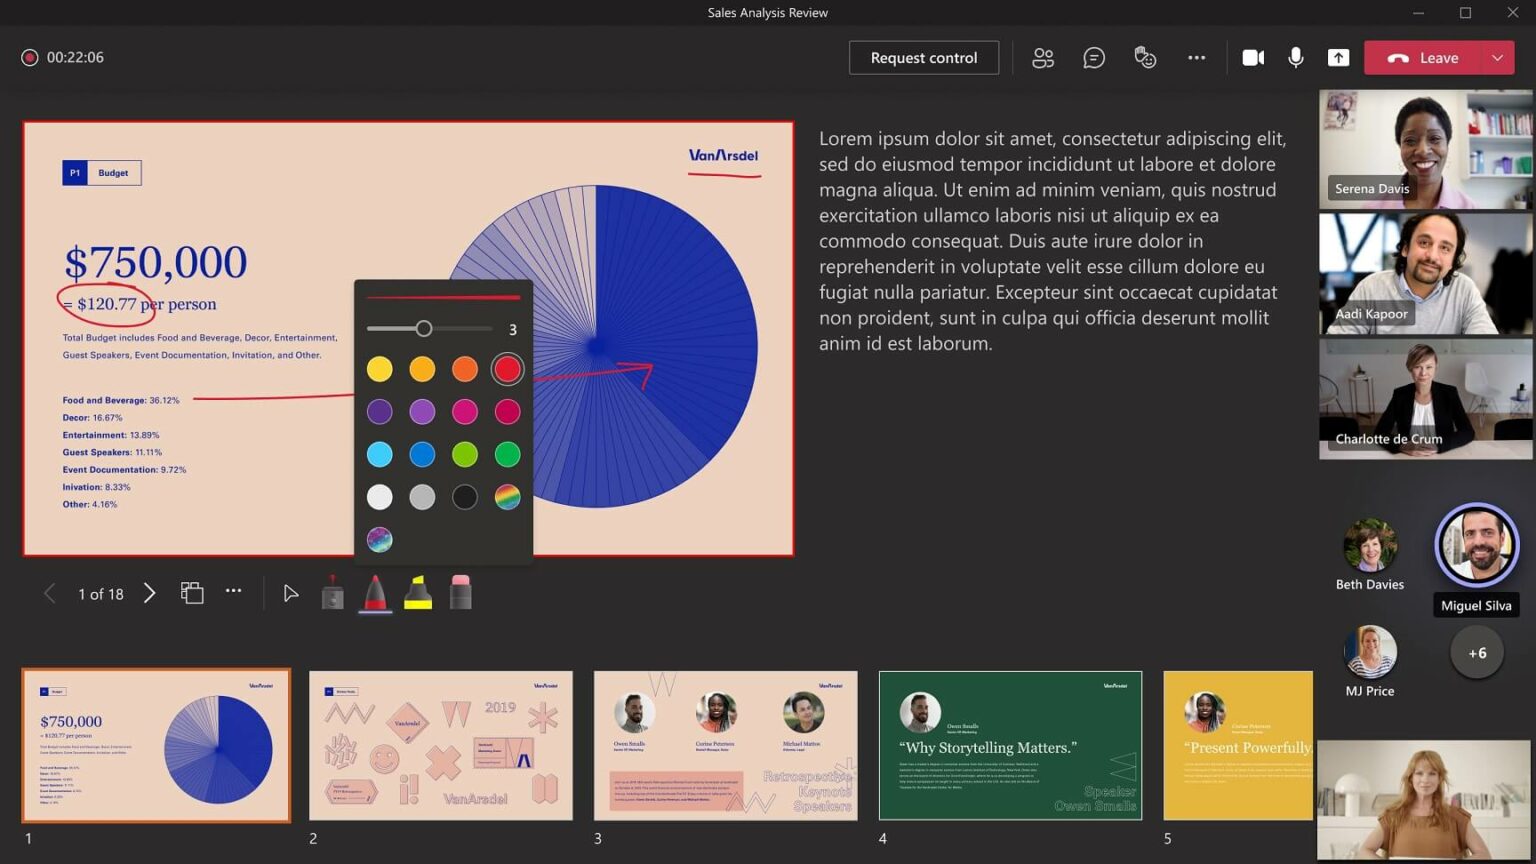Viewport: 1536px width, 864px height.
Task: Toggle the grid view of slides
Action: coord(192,592)
